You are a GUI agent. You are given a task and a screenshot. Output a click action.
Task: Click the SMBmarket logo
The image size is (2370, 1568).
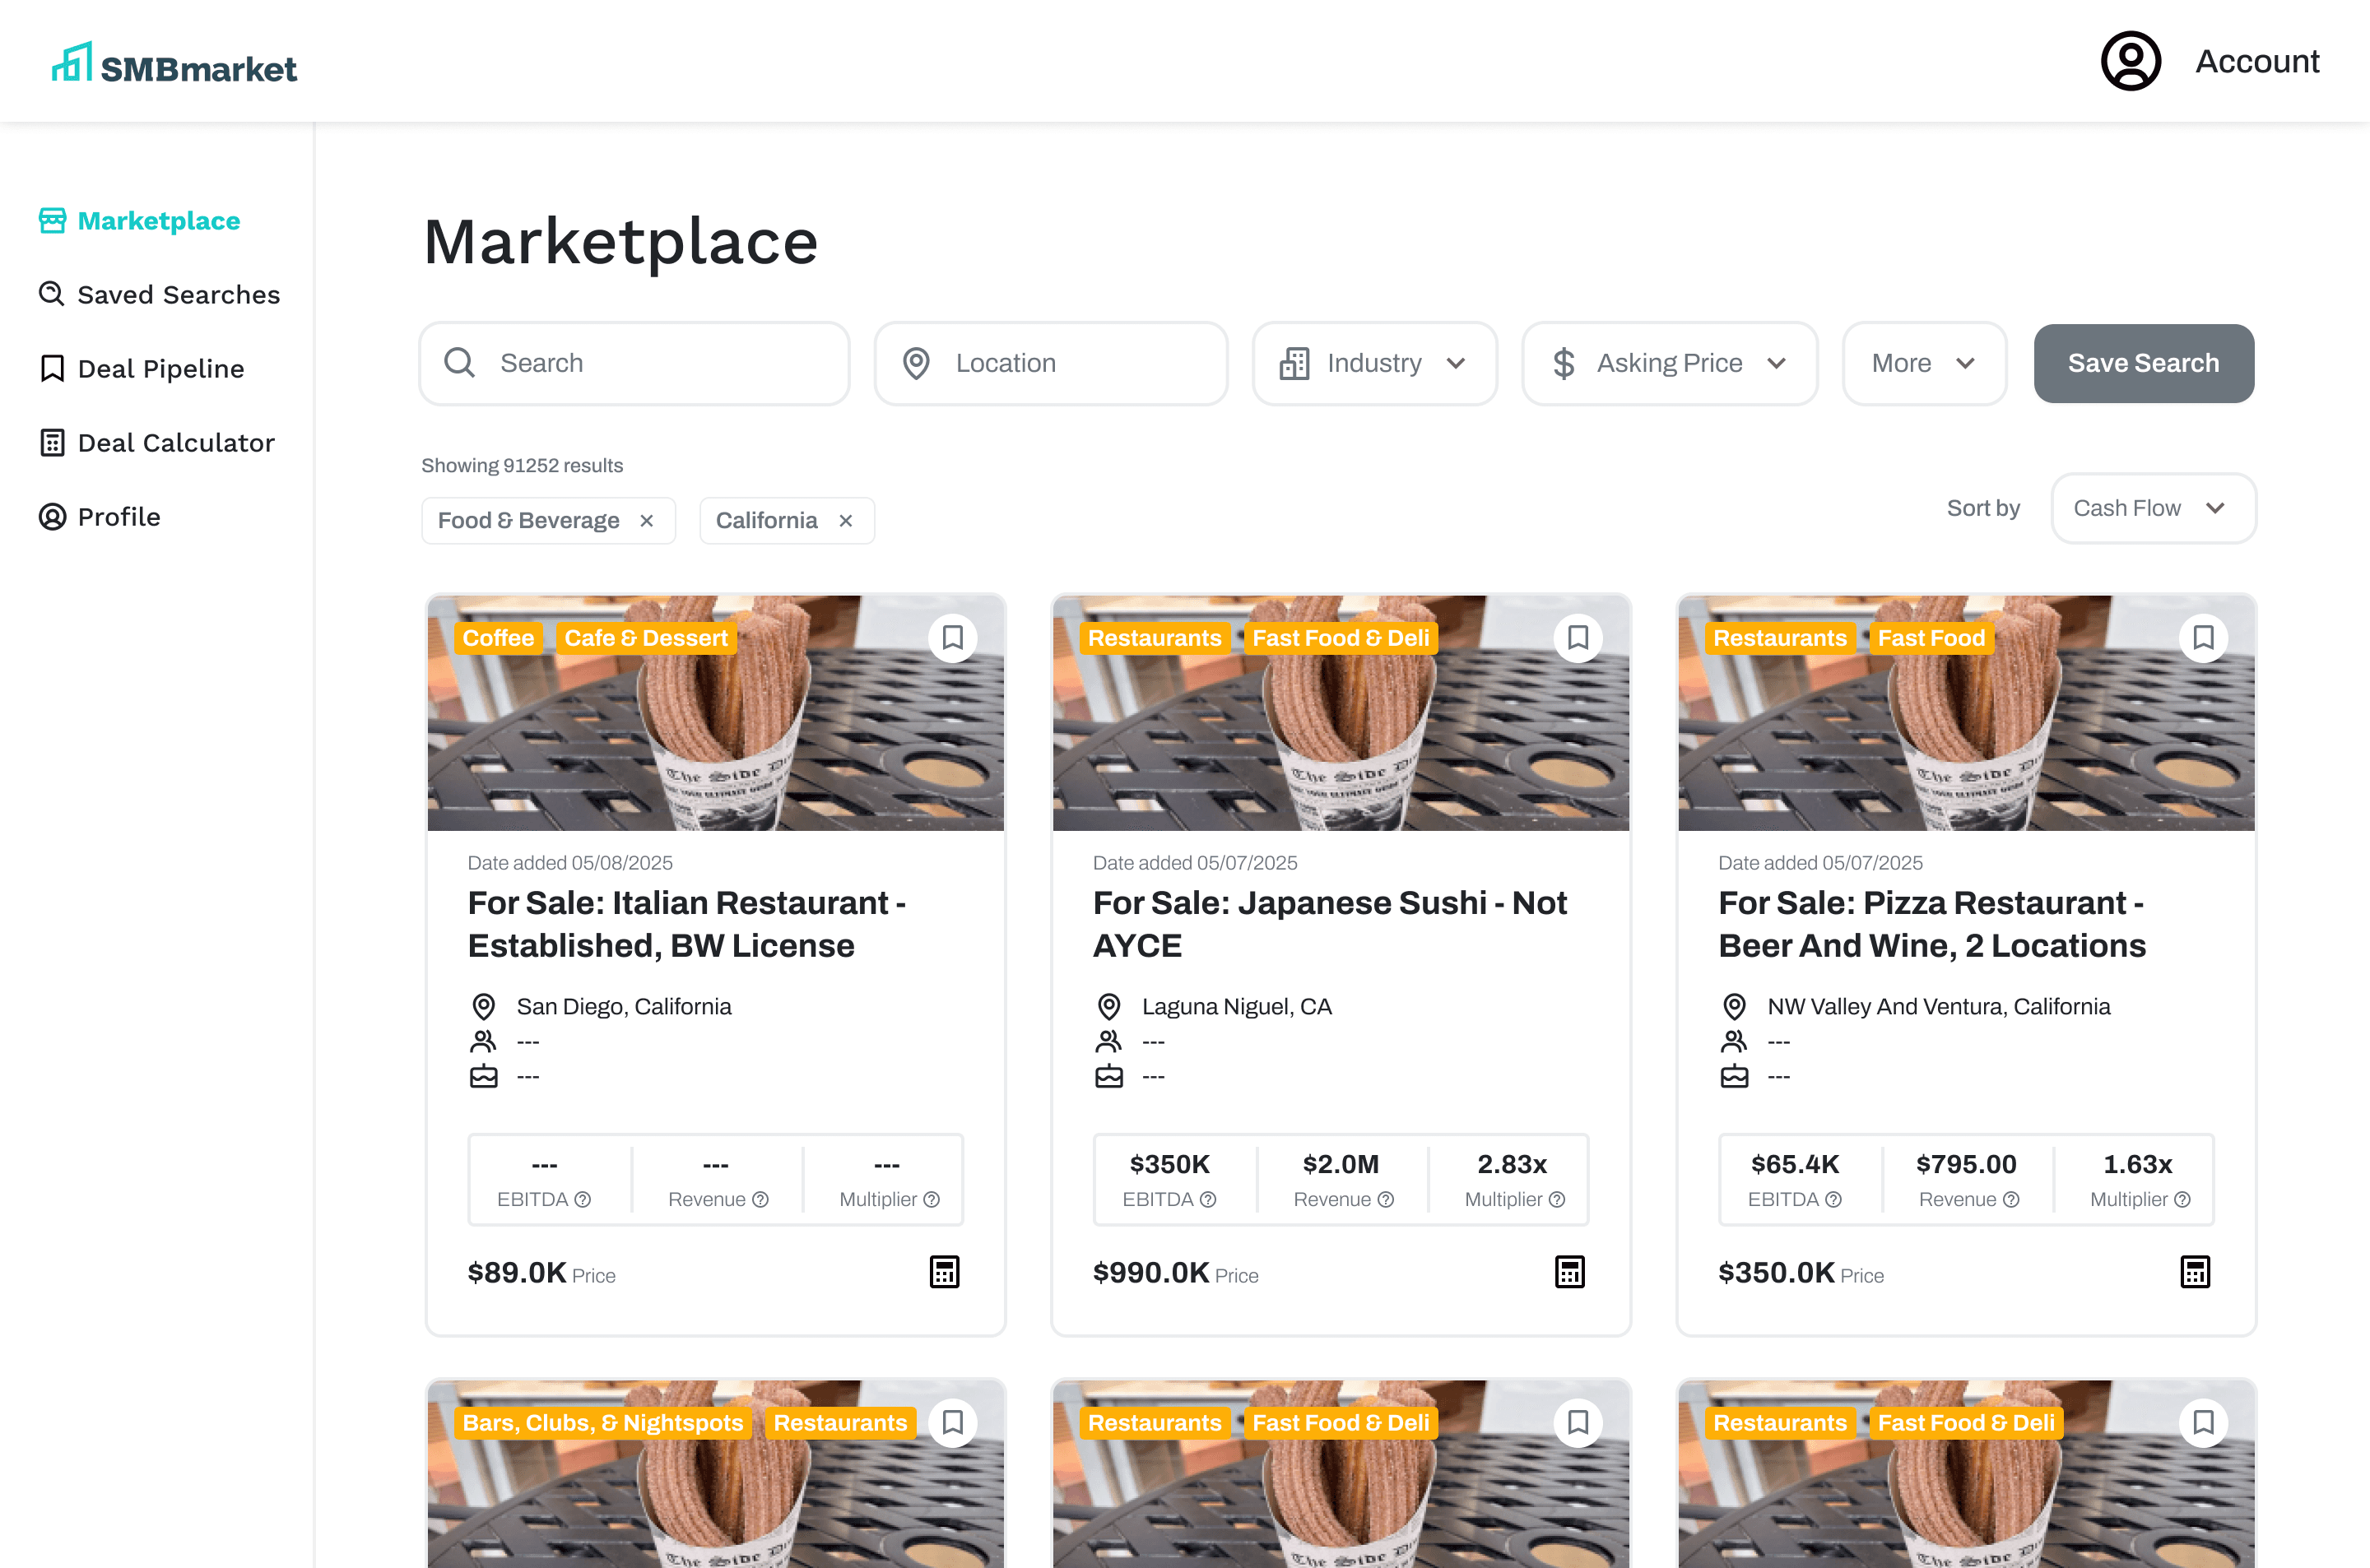(x=175, y=65)
